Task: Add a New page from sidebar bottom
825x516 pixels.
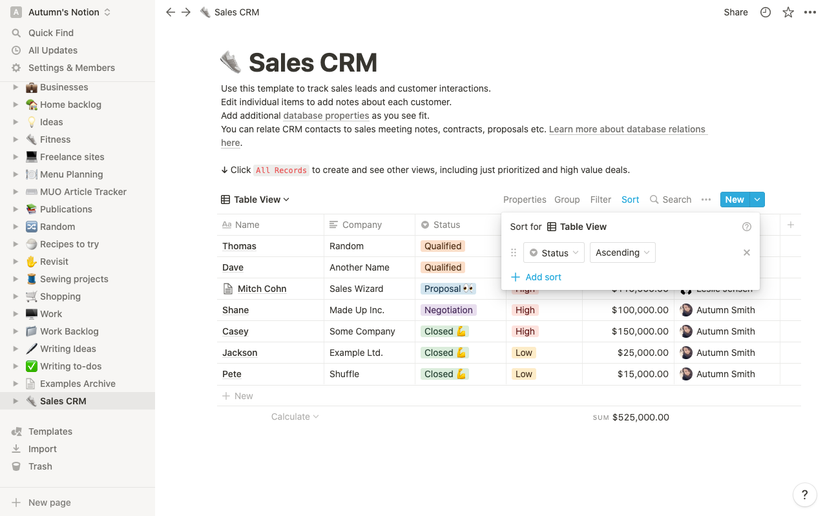Action: [41, 502]
